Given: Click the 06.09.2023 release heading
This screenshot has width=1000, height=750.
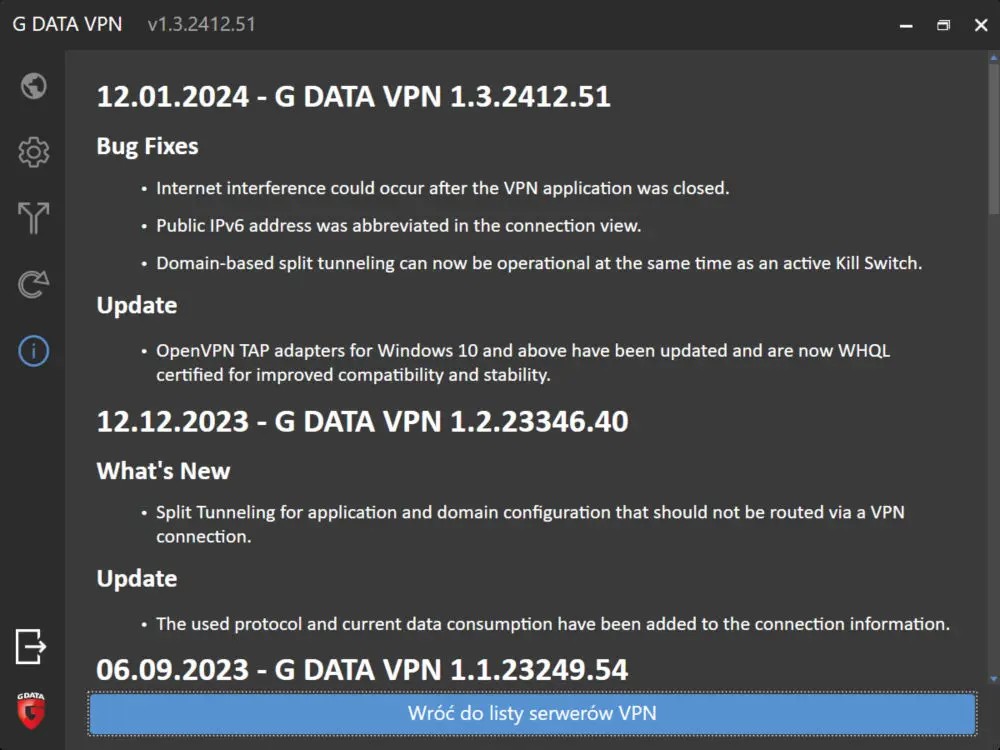Looking at the screenshot, I should [362, 669].
